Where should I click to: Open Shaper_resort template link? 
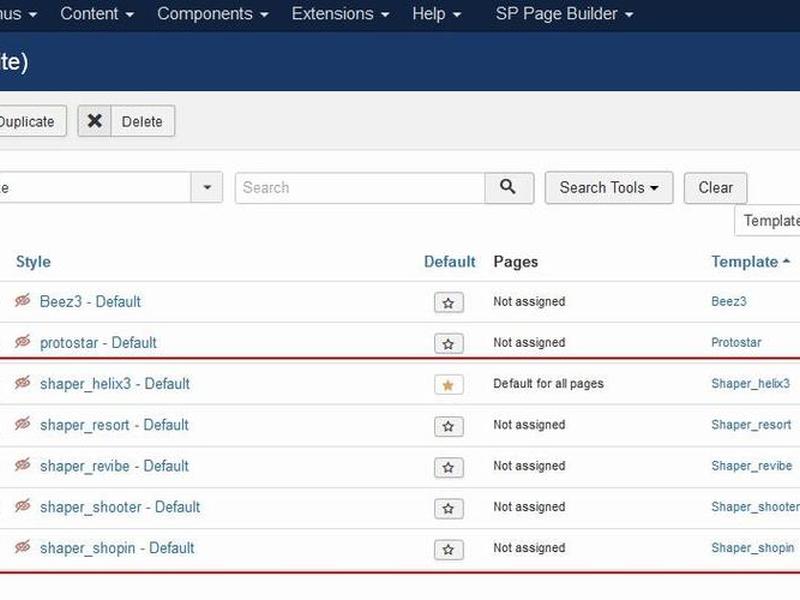pos(751,424)
